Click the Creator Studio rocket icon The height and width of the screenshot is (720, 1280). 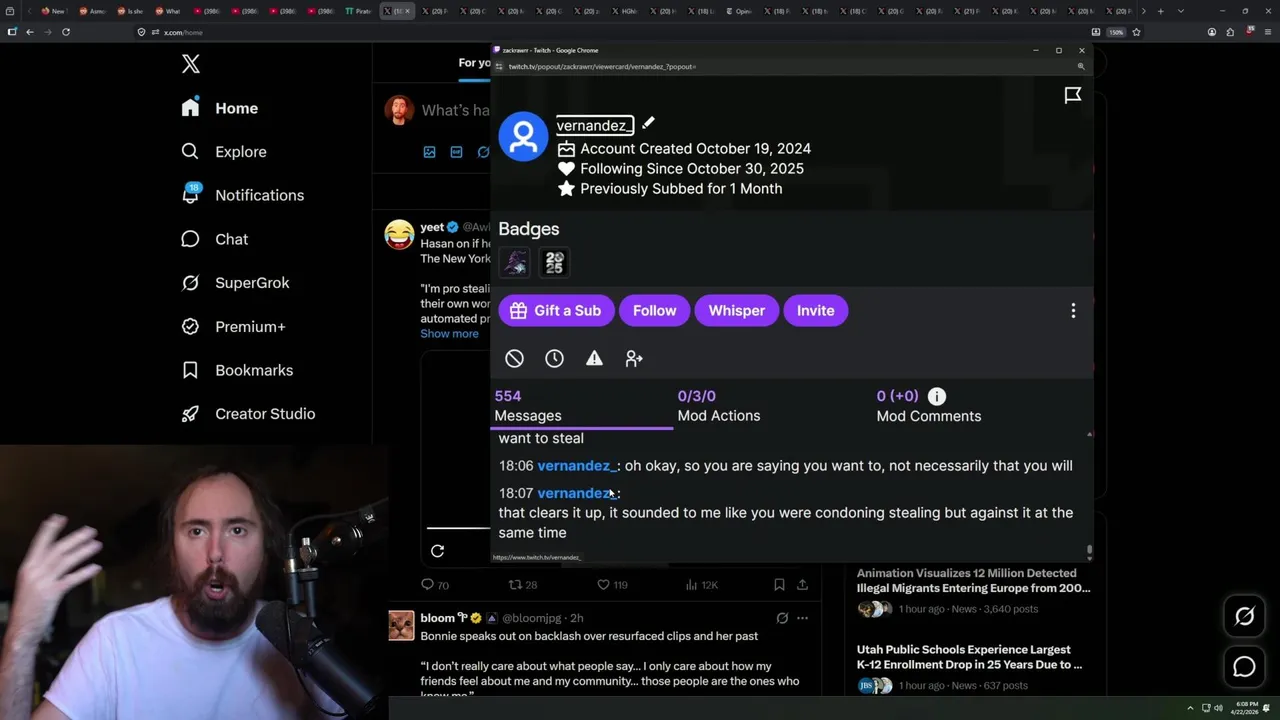click(x=190, y=414)
